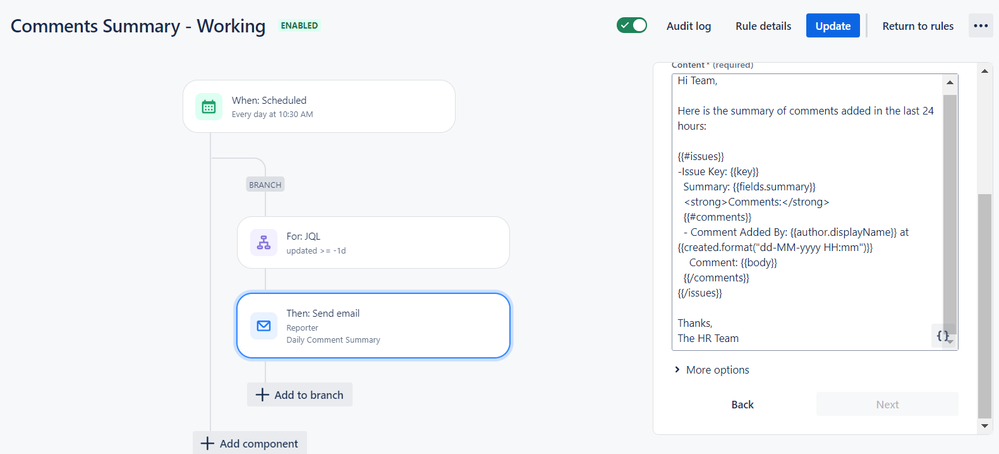The width and height of the screenshot is (999, 454).
Task: Click the plus icon beside Add to branch
Action: pyautogui.click(x=263, y=395)
